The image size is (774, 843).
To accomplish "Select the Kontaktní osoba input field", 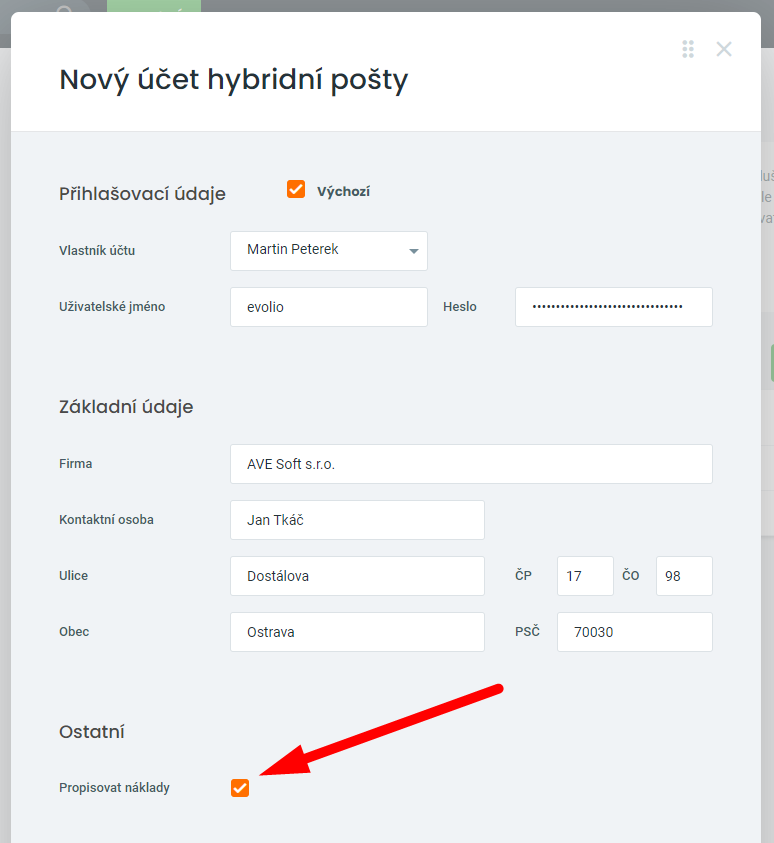I will 357,520.
